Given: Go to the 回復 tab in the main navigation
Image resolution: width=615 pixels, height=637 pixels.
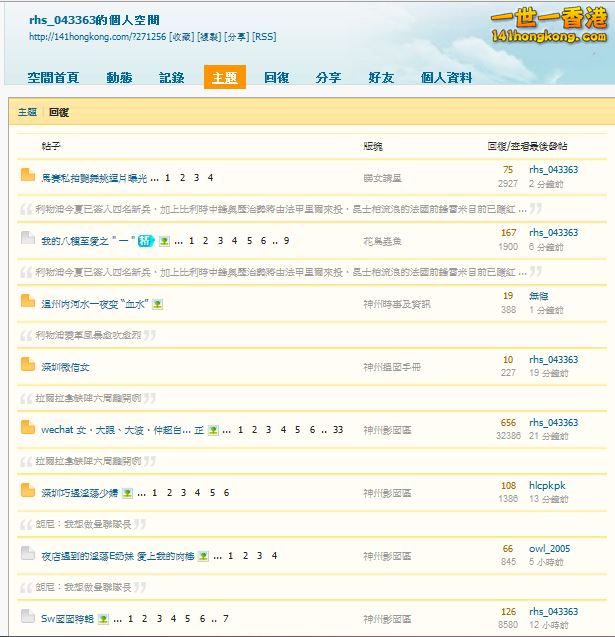Looking at the screenshot, I should click(277, 77).
